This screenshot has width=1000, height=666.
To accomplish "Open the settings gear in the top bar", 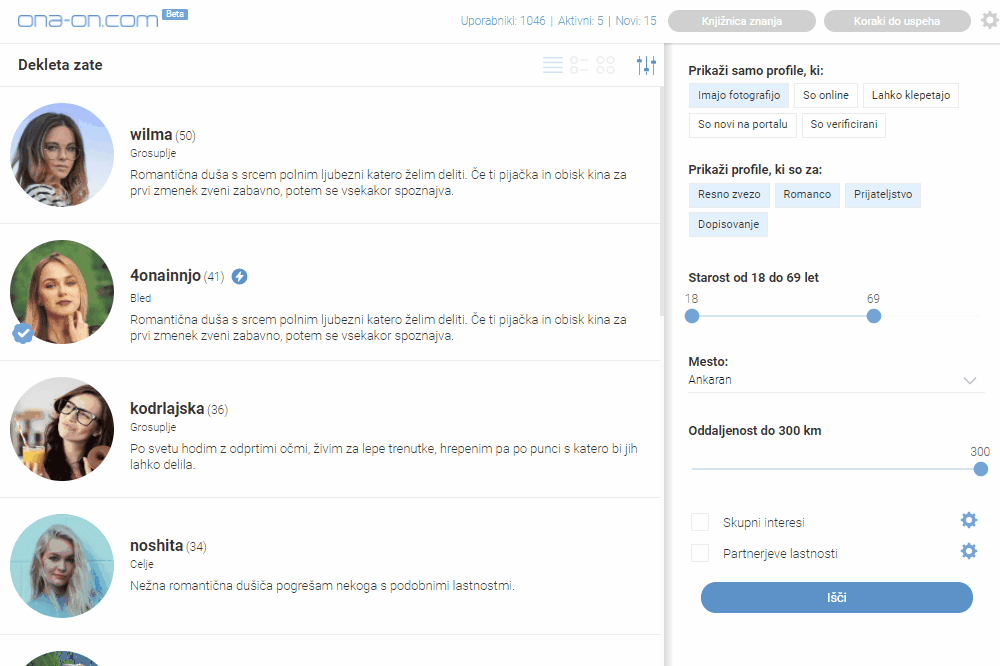I will coord(989,20).
